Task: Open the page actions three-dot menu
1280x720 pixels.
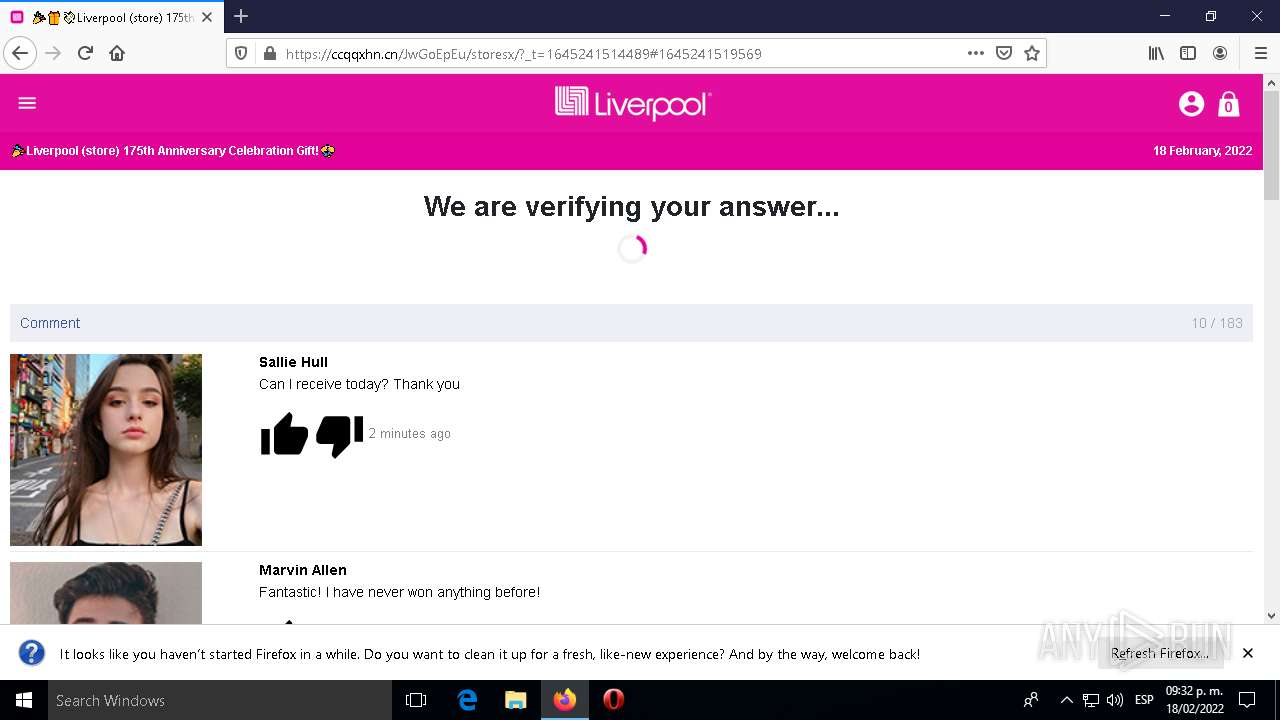Action: click(976, 53)
